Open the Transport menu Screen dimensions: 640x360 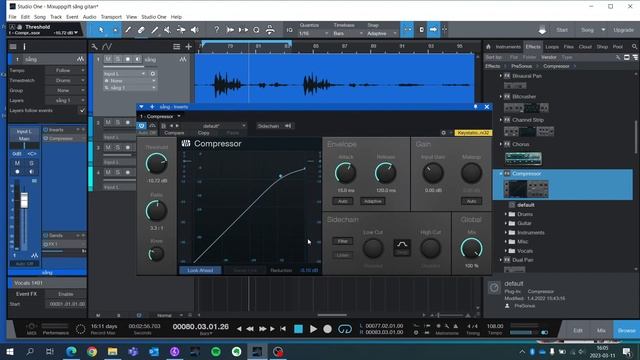(111, 17)
